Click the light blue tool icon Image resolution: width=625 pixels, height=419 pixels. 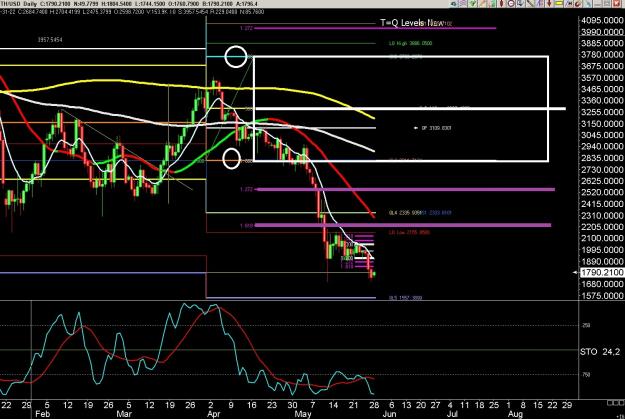[588, 4]
